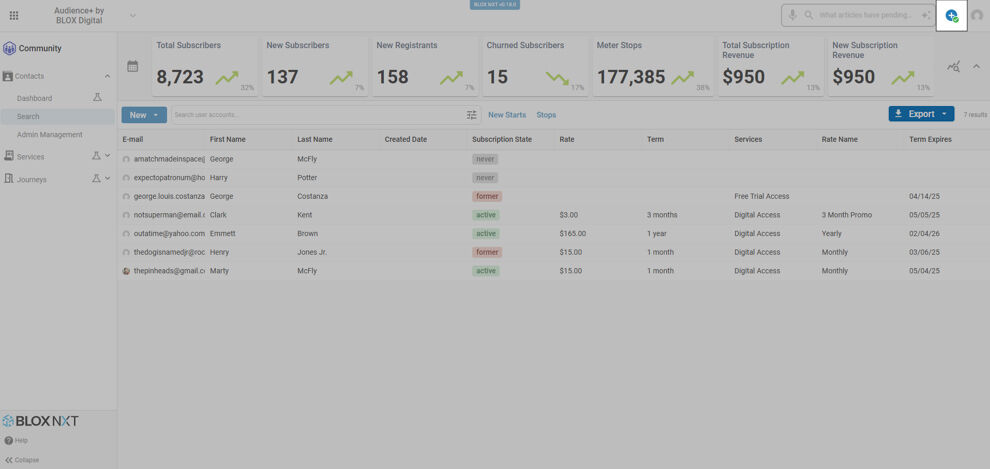Open the search filter sliders icon

click(472, 115)
